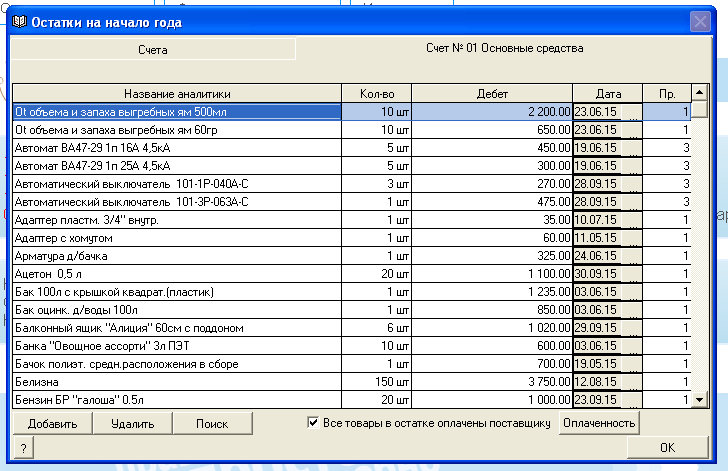
Task: Open the Поиск search button
Action: [x=212, y=424]
